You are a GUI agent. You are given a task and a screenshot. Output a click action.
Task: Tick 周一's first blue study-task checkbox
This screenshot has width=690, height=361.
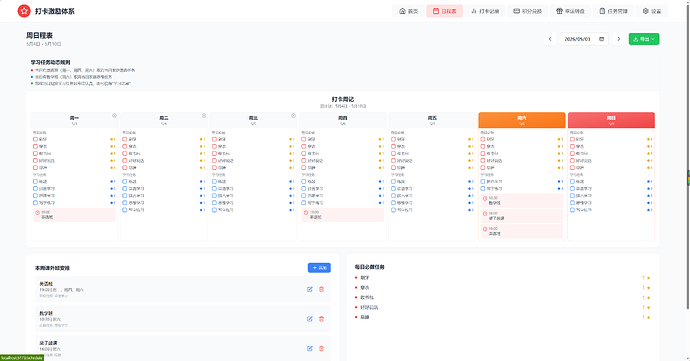click(35, 181)
